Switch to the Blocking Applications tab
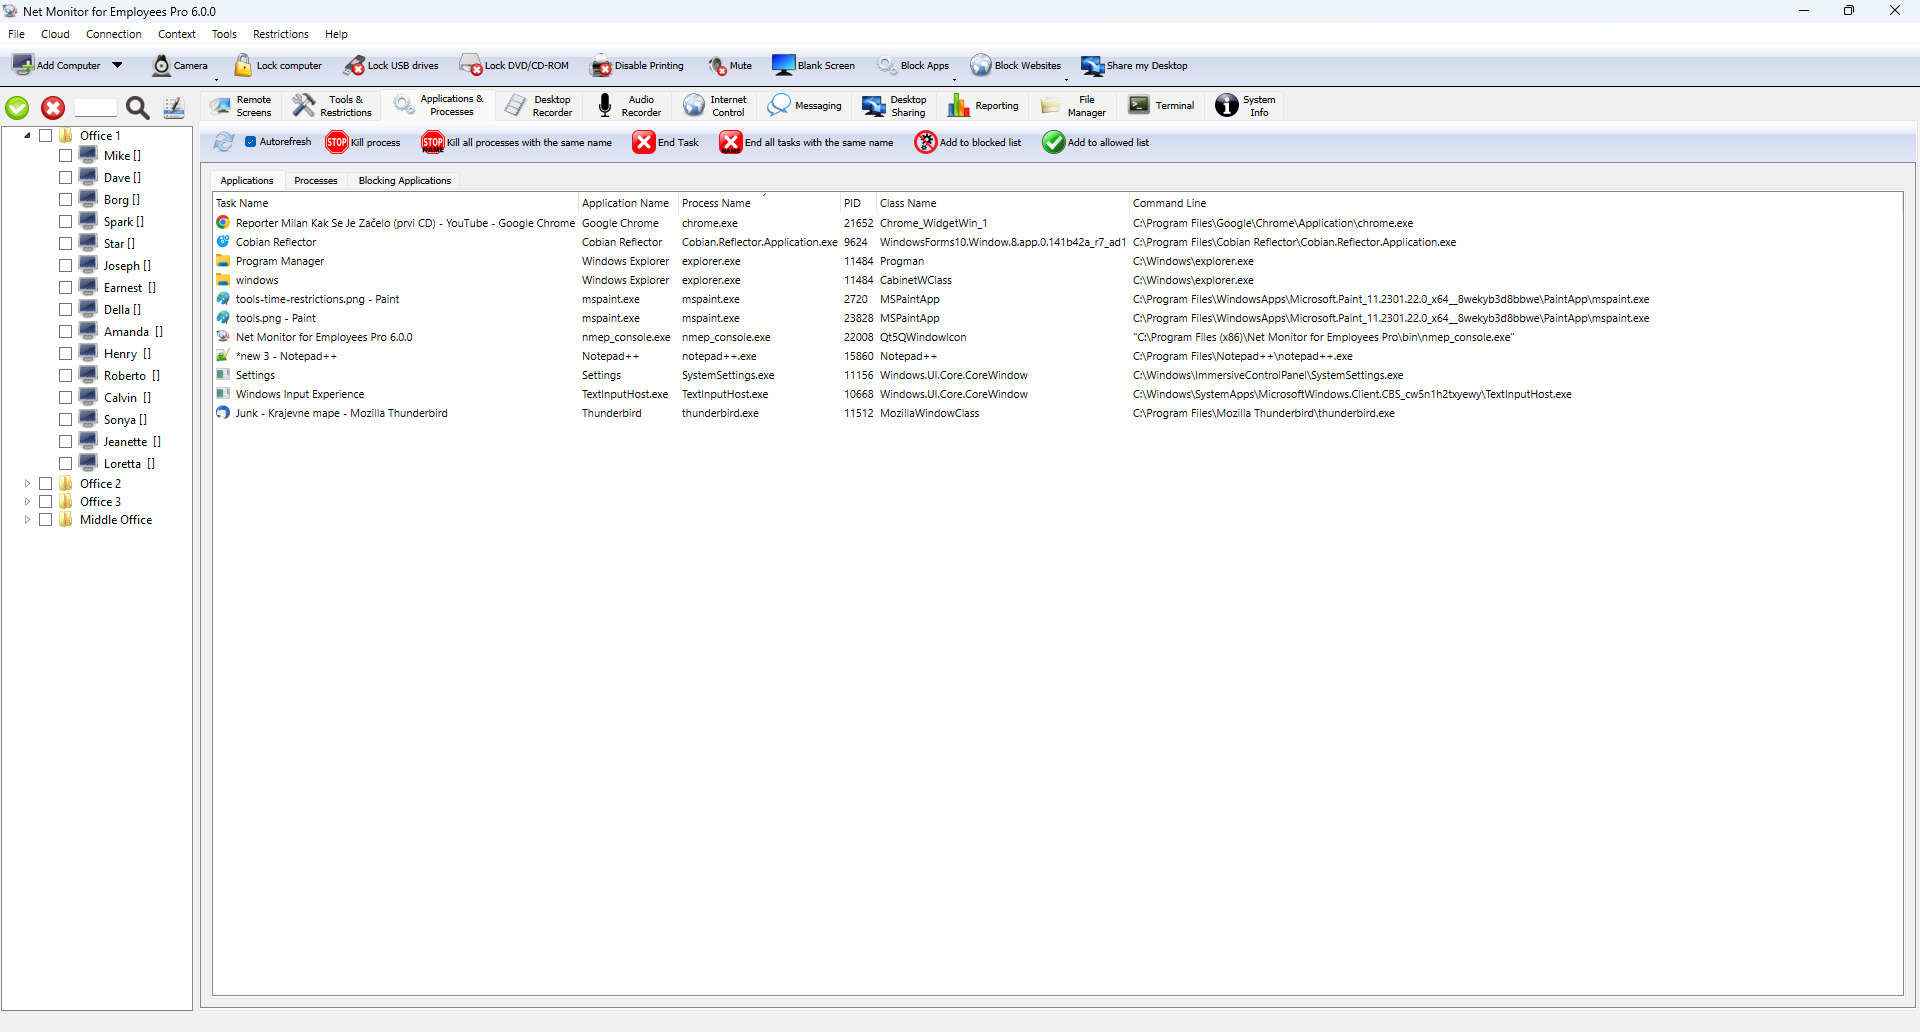 click(x=404, y=181)
